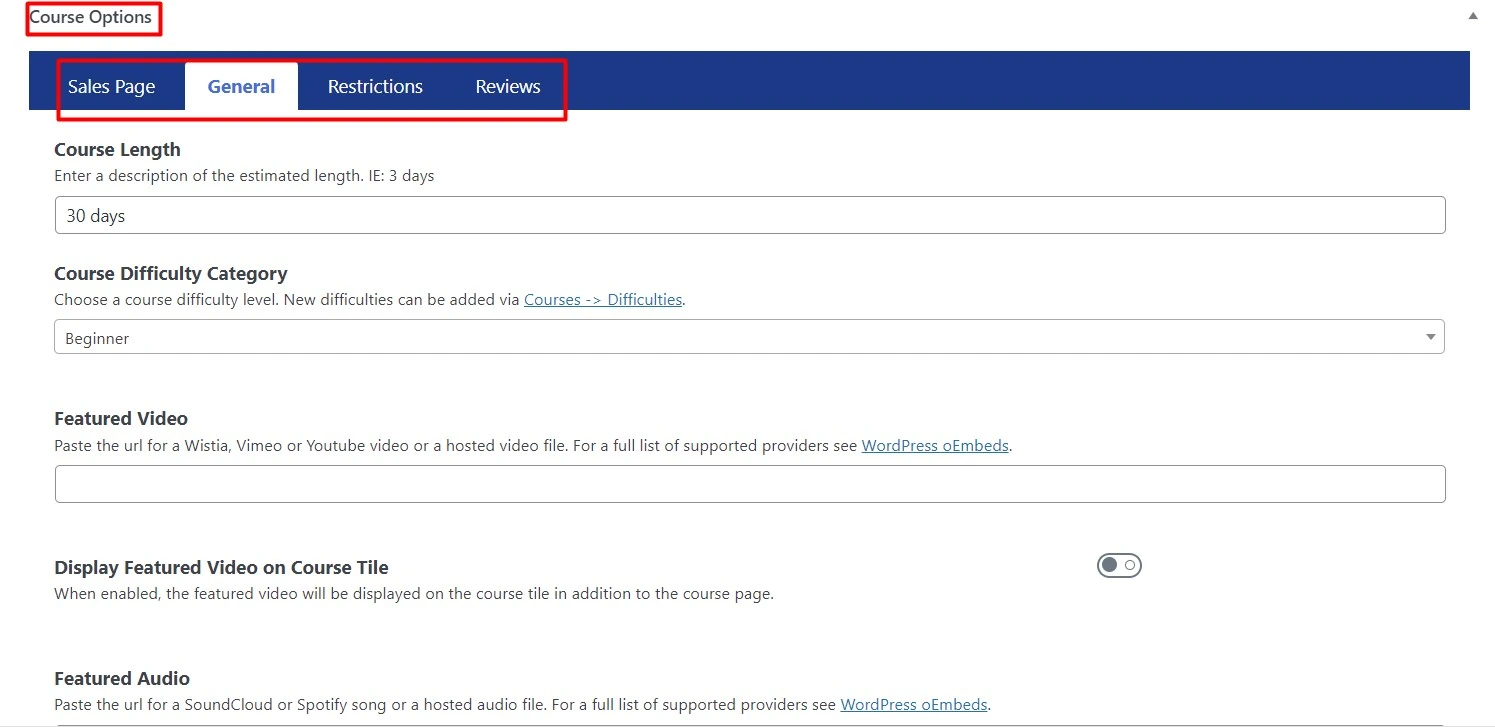Viewport: 1495px width, 727px height.
Task: Click the Course Length label
Action: click(x=117, y=150)
